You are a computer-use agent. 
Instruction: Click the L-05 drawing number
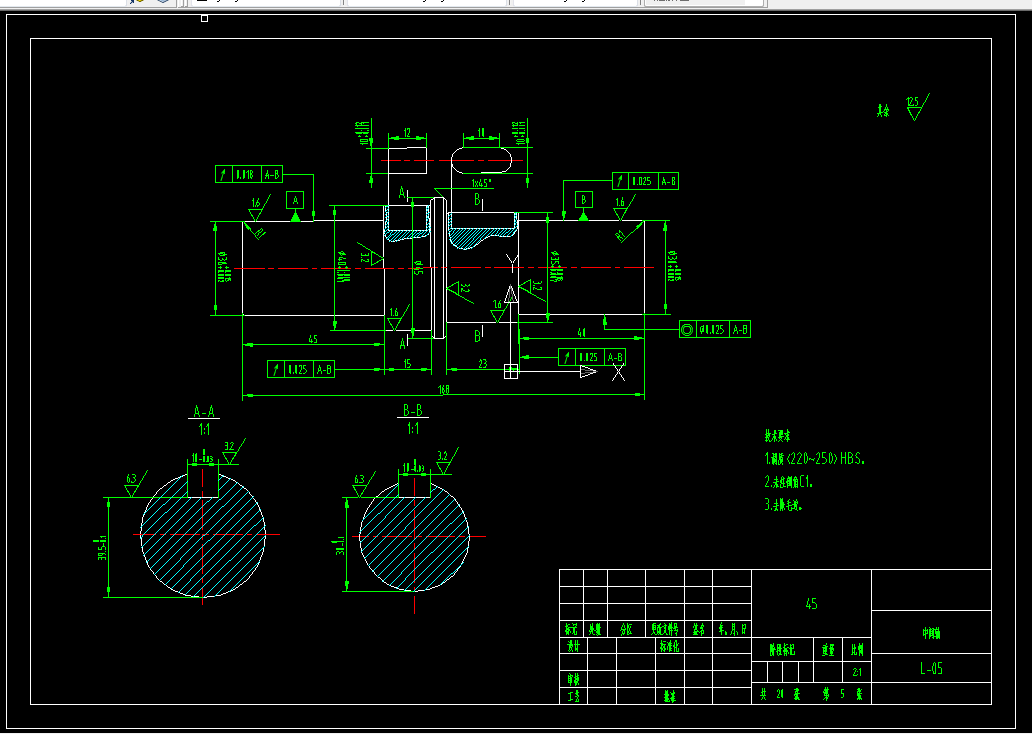(x=931, y=669)
